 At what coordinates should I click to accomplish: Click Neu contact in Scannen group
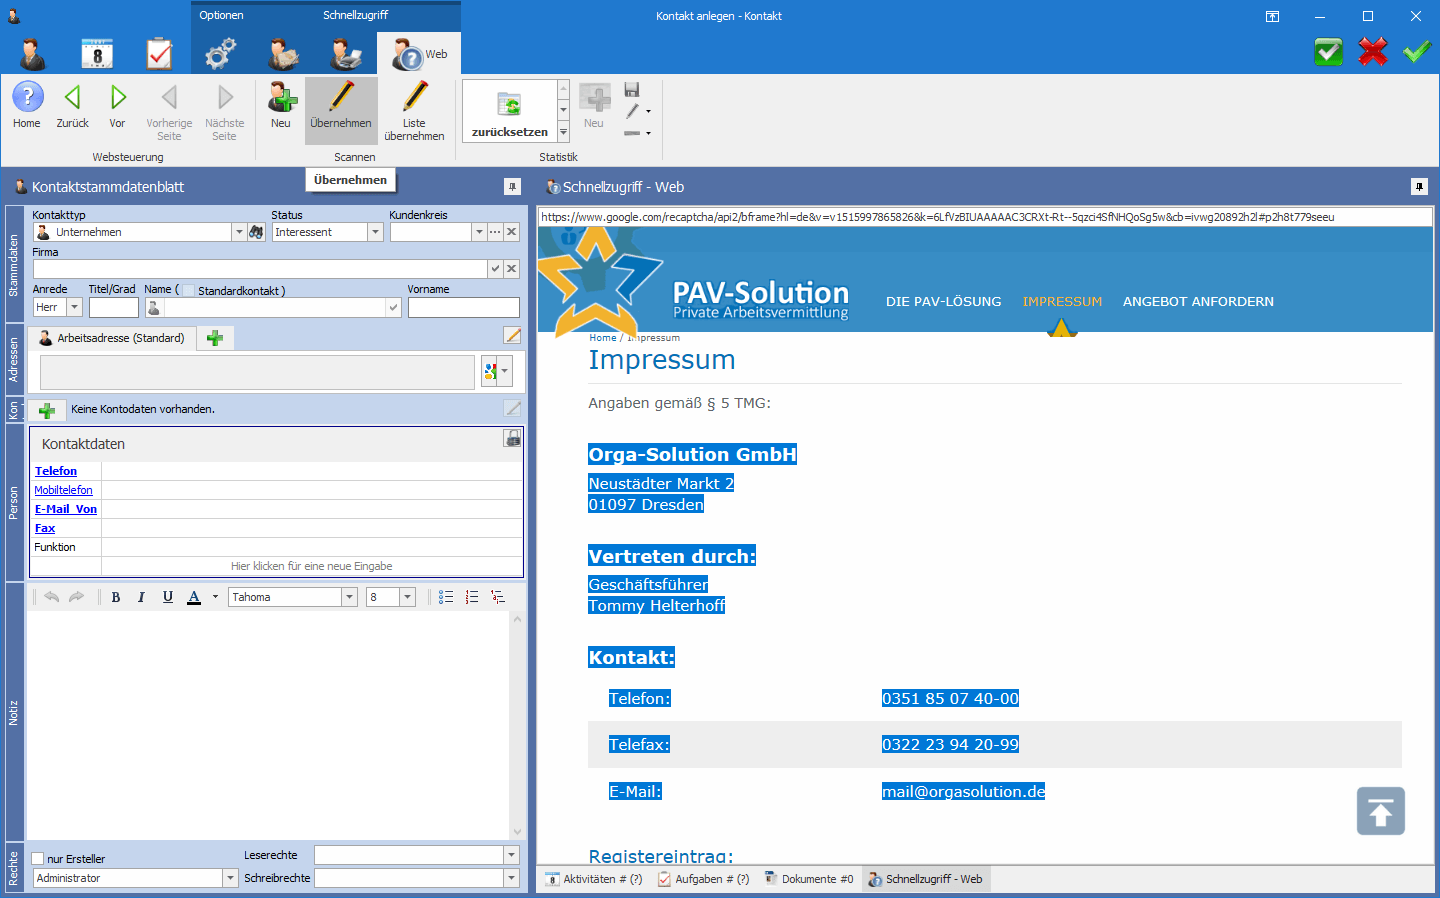[281, 105]
